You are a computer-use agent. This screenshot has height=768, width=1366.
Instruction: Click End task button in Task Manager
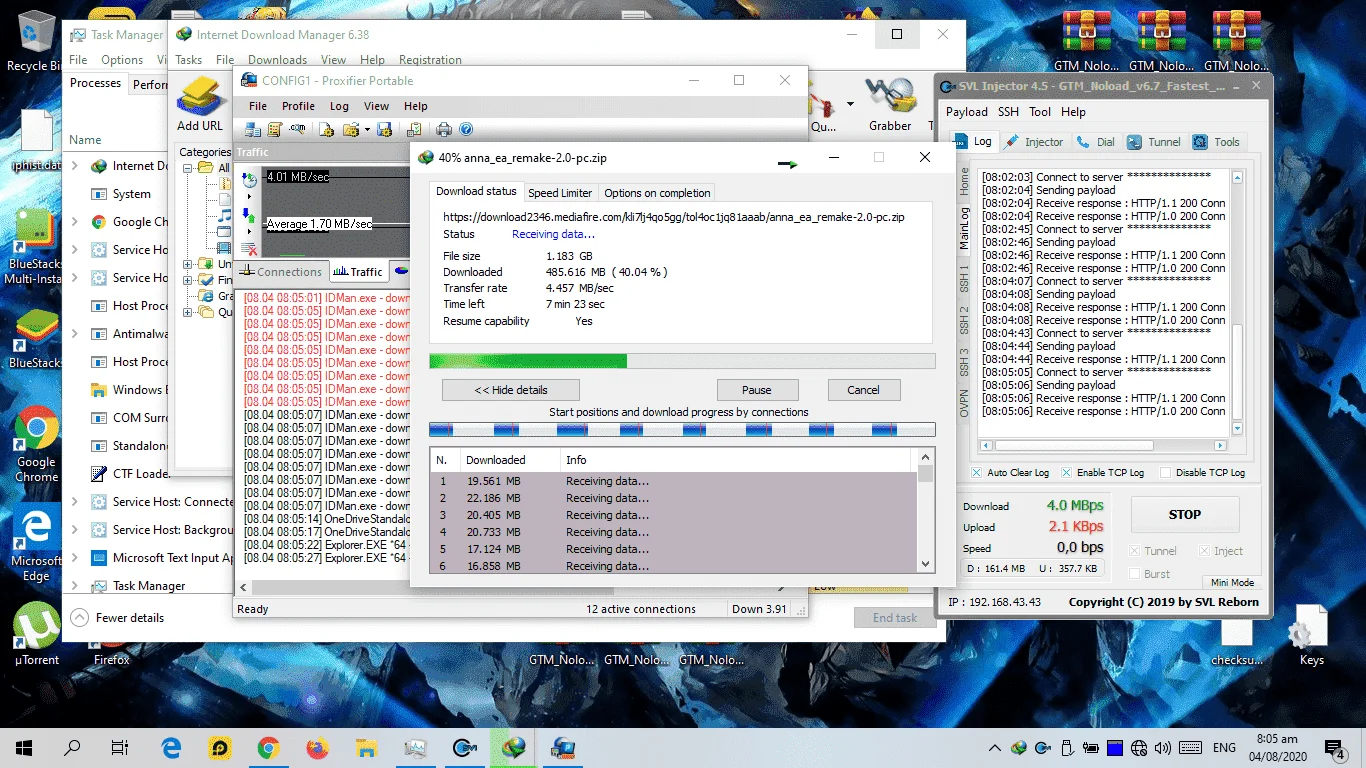894,618
